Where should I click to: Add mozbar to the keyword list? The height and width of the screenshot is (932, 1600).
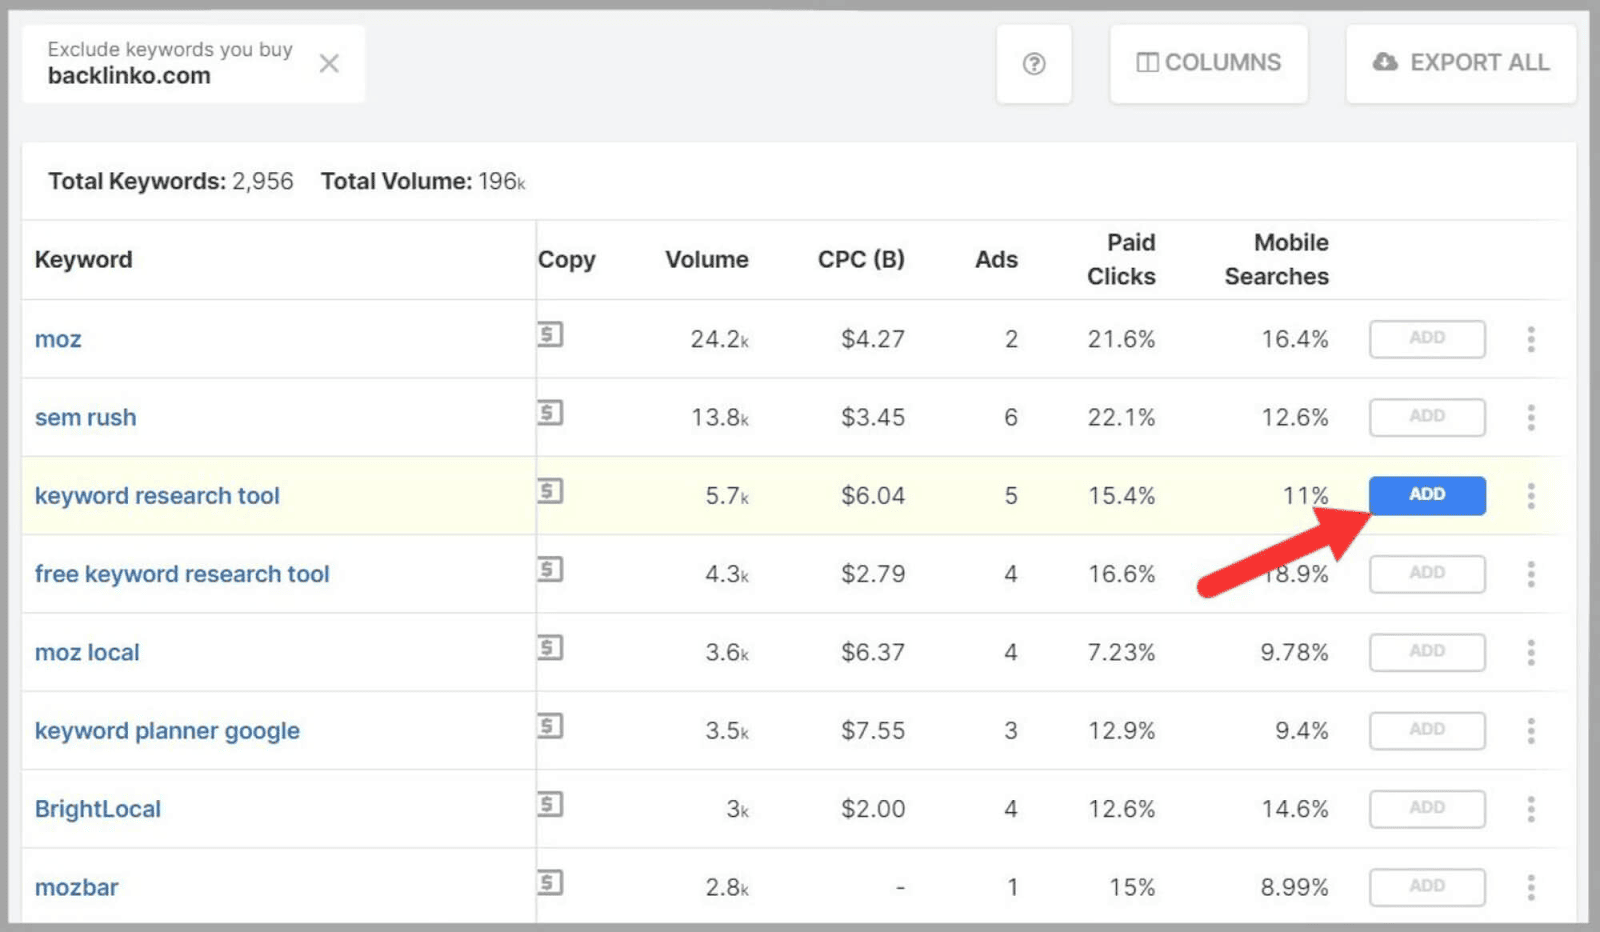click(x=1427, y=886)
